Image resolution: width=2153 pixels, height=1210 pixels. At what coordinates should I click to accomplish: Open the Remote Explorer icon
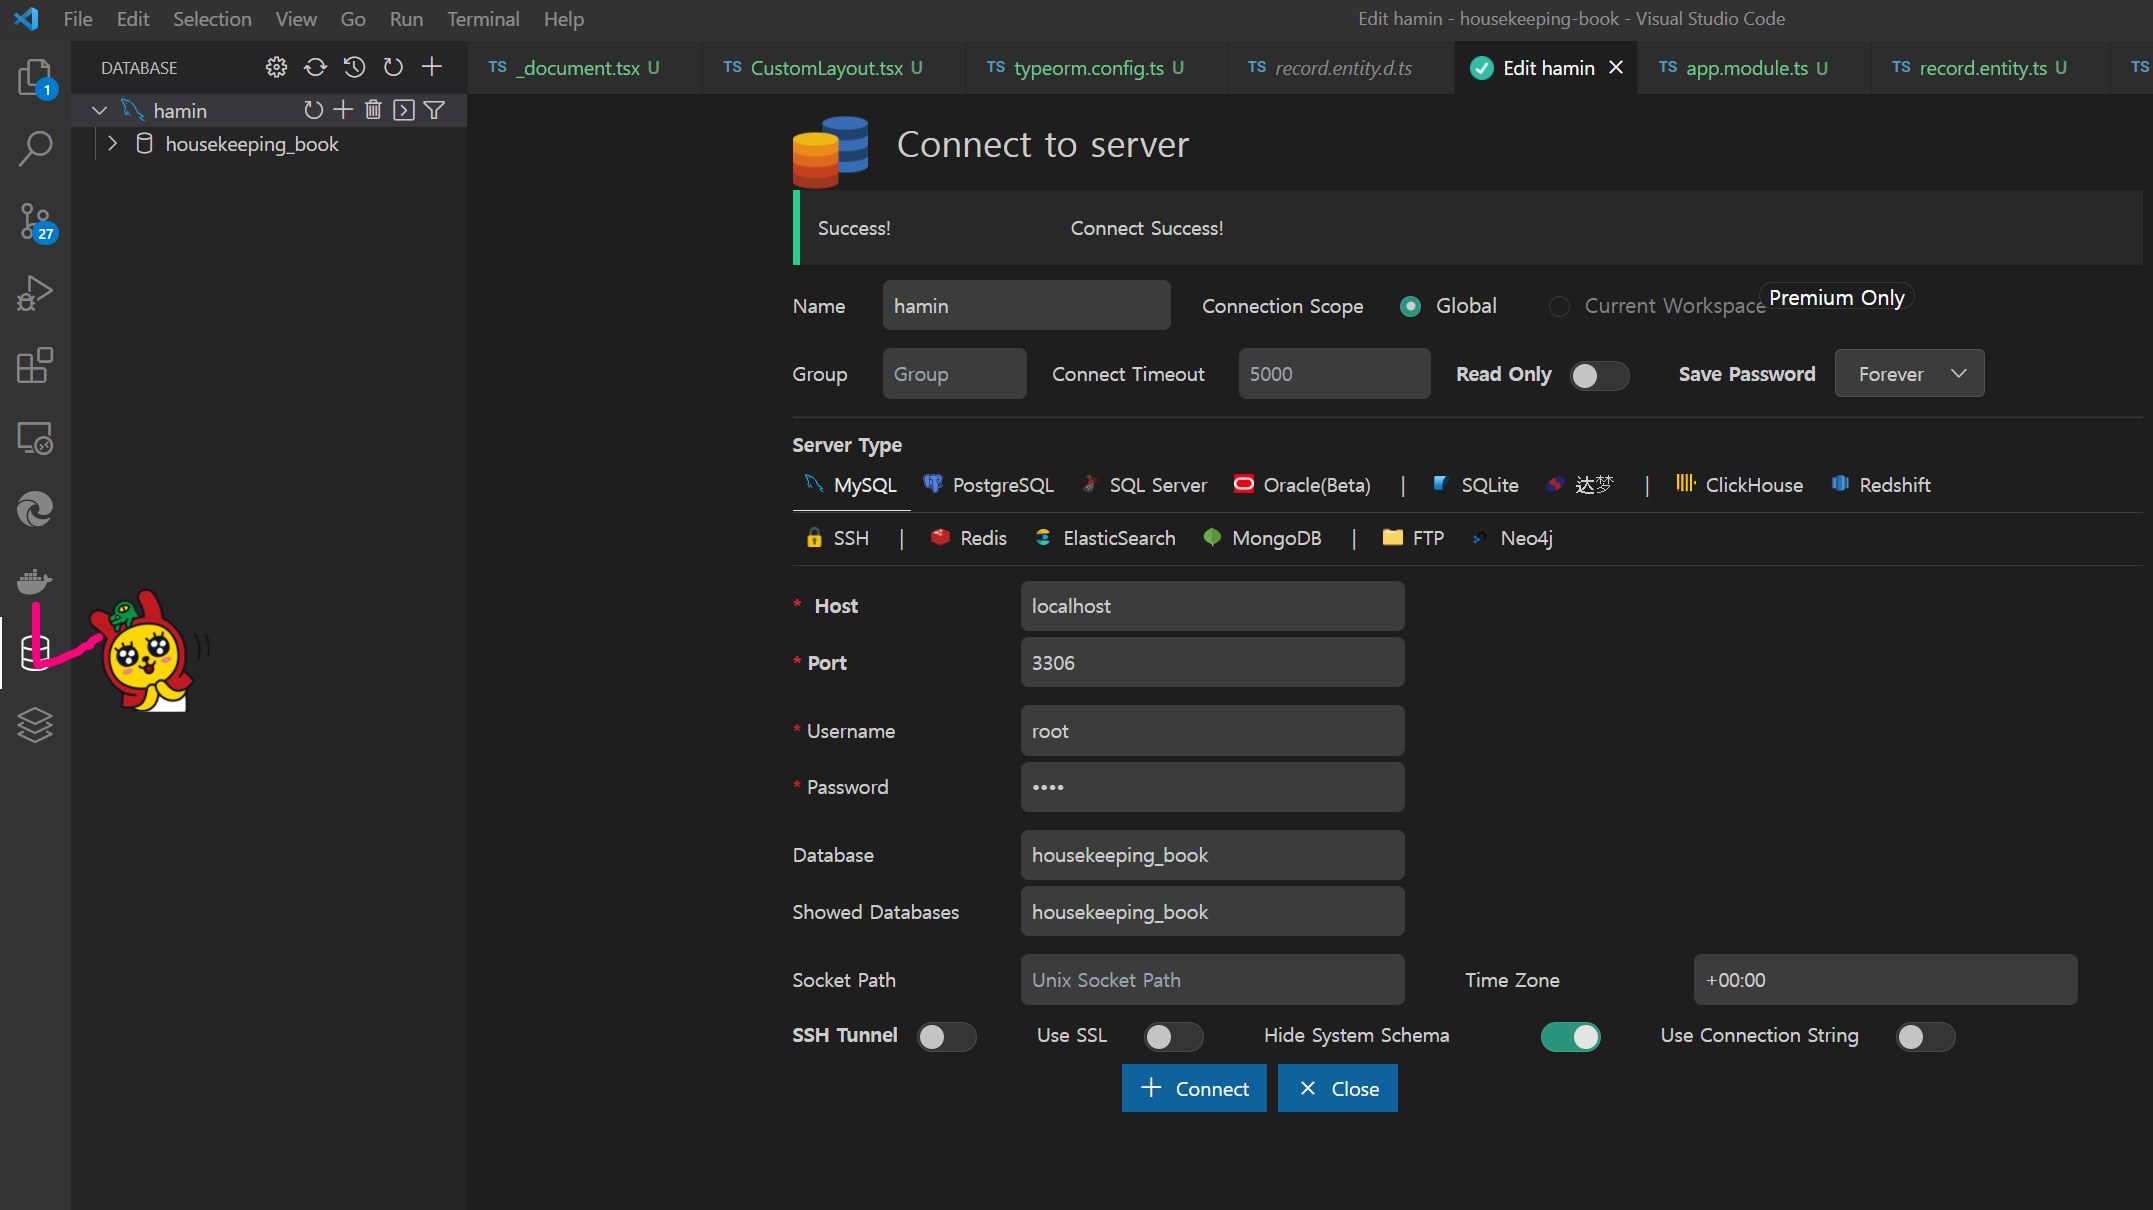[x=35, y=438]
